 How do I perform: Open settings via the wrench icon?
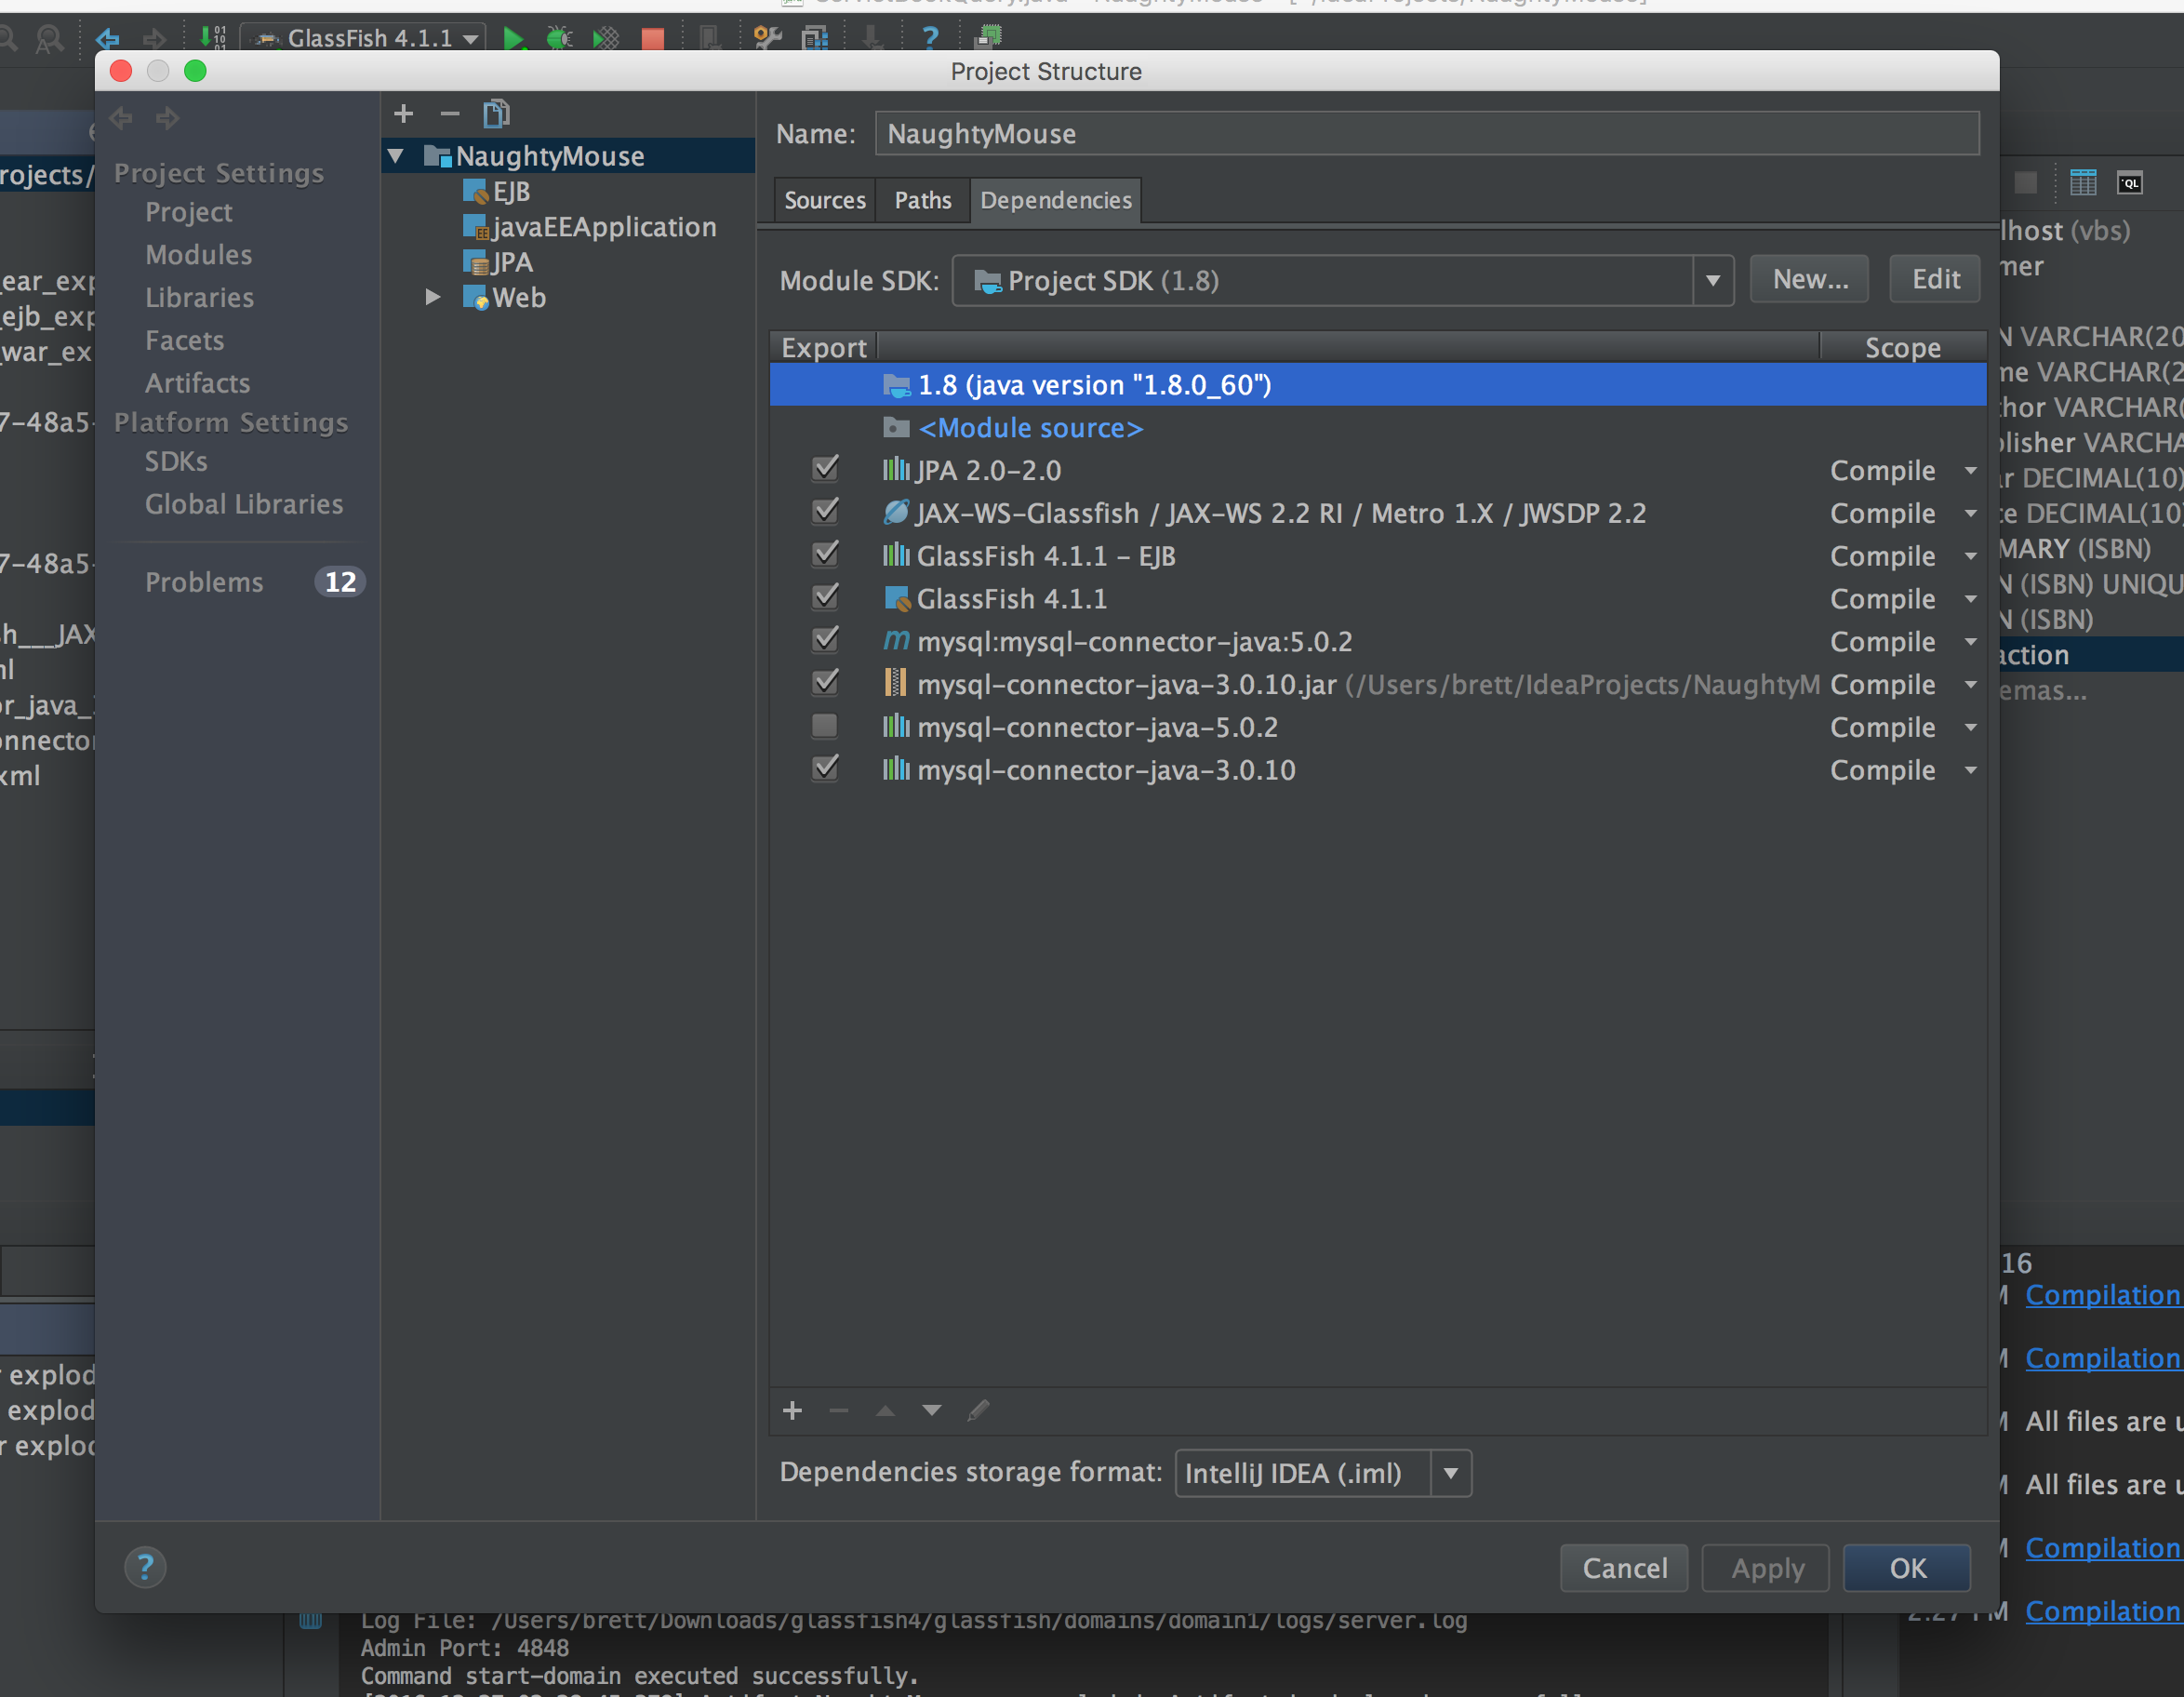[x=768, y=38]
